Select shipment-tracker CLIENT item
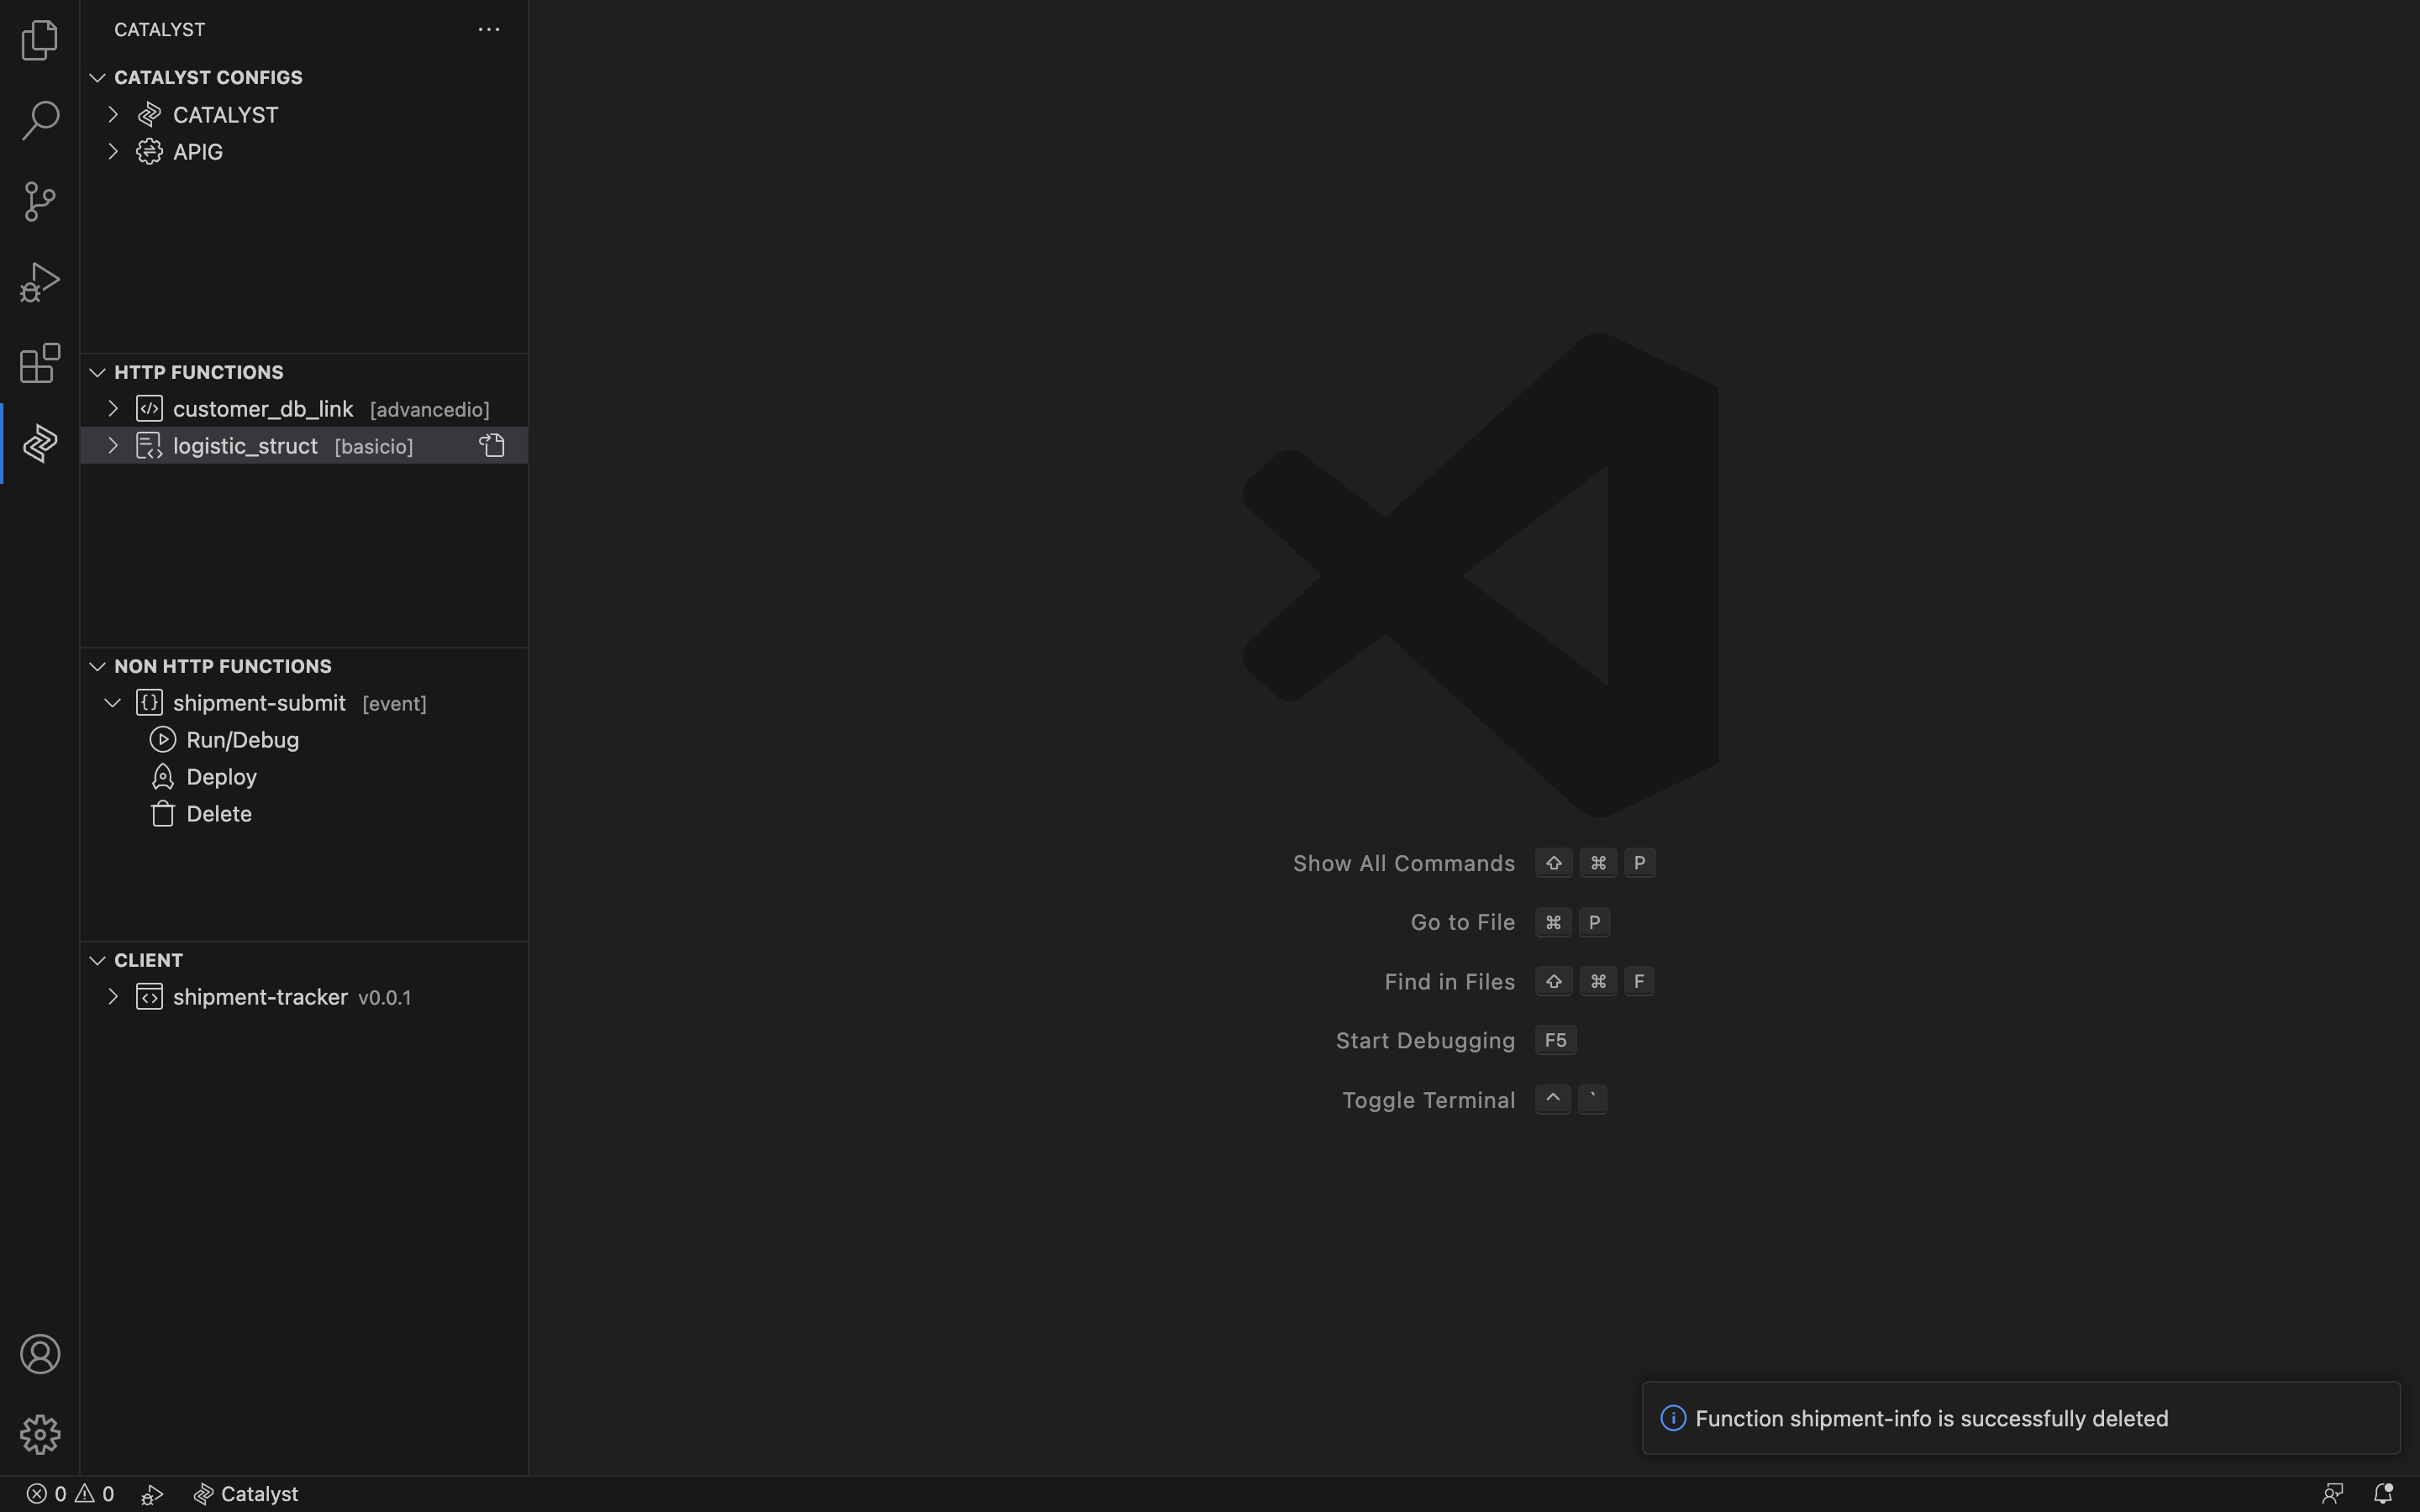 (260, 996)
